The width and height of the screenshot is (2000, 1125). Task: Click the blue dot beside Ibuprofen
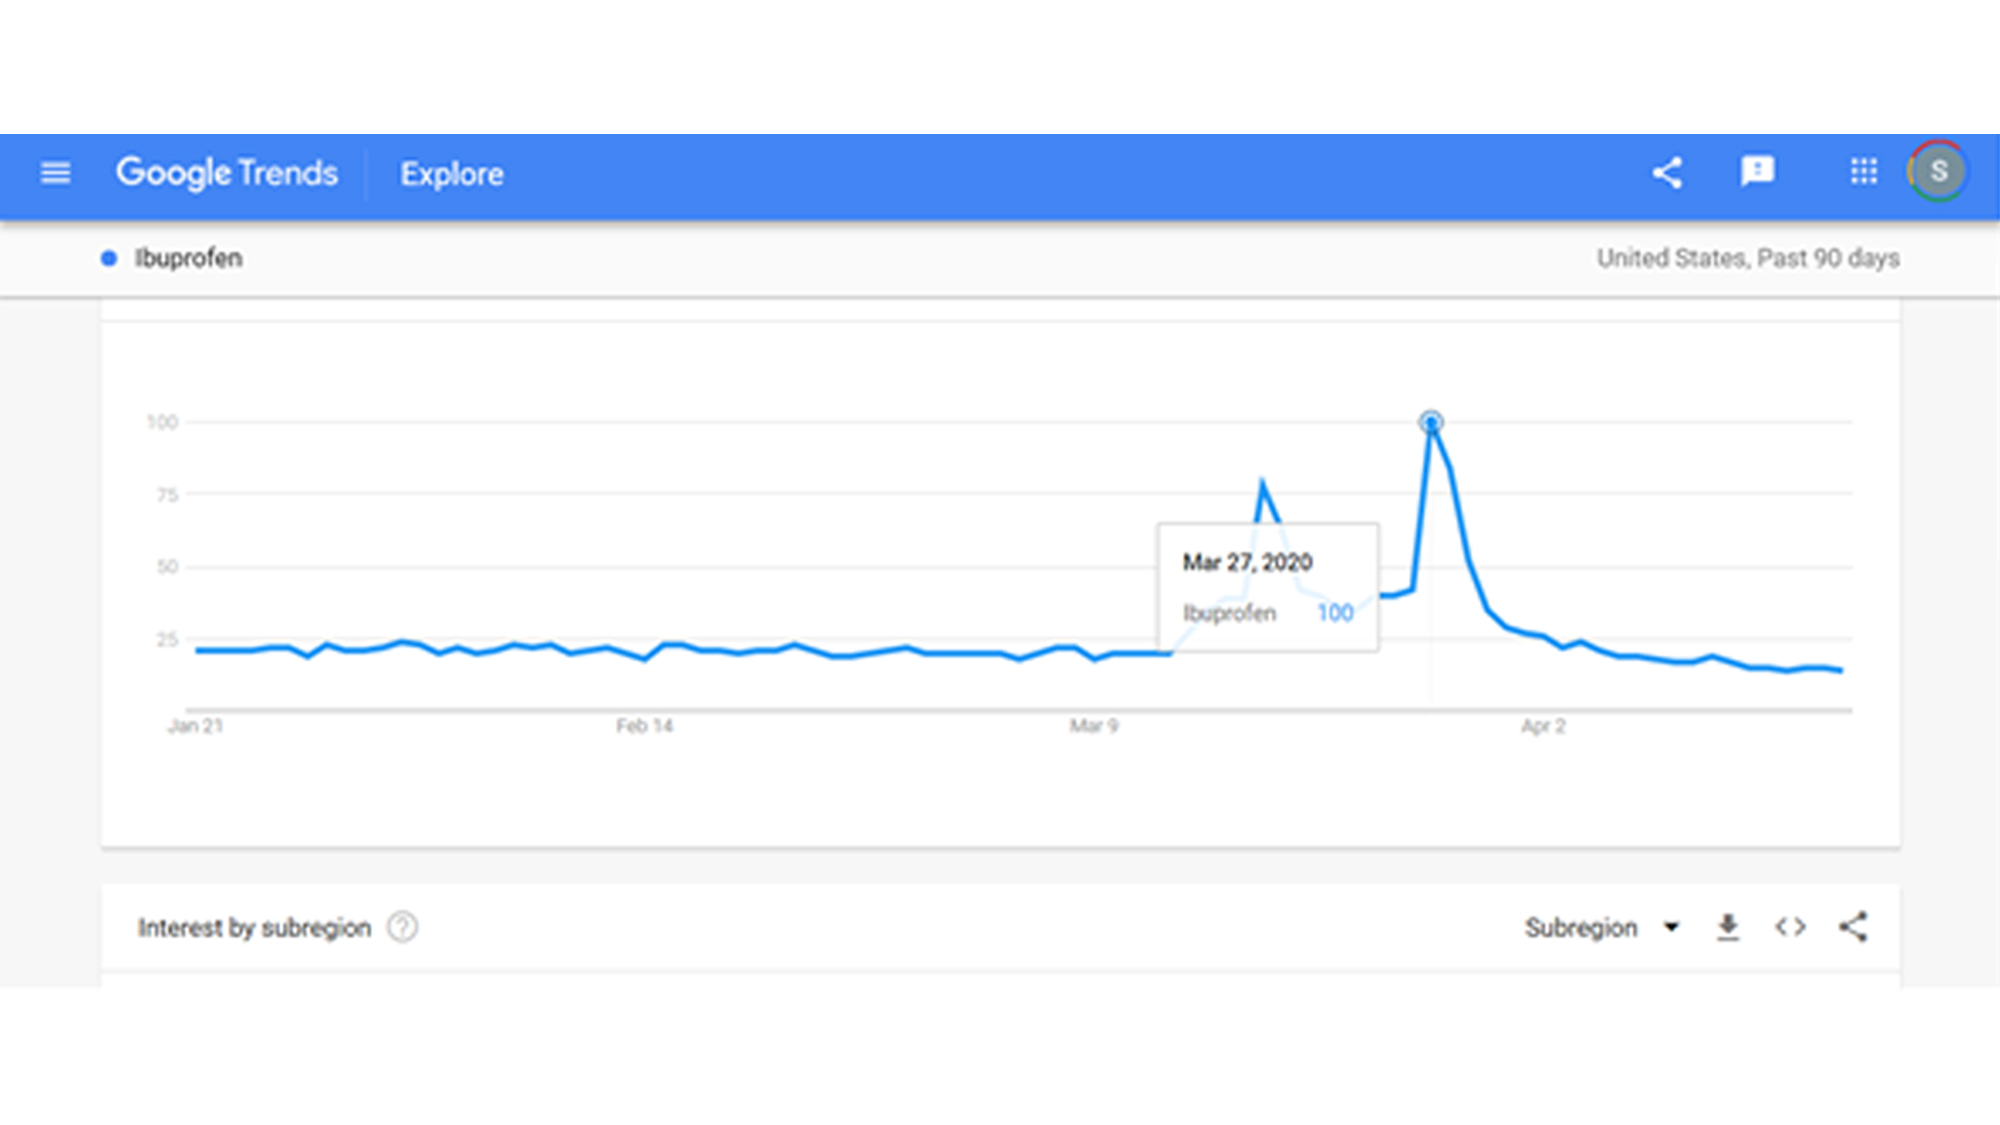coord(109,259)
